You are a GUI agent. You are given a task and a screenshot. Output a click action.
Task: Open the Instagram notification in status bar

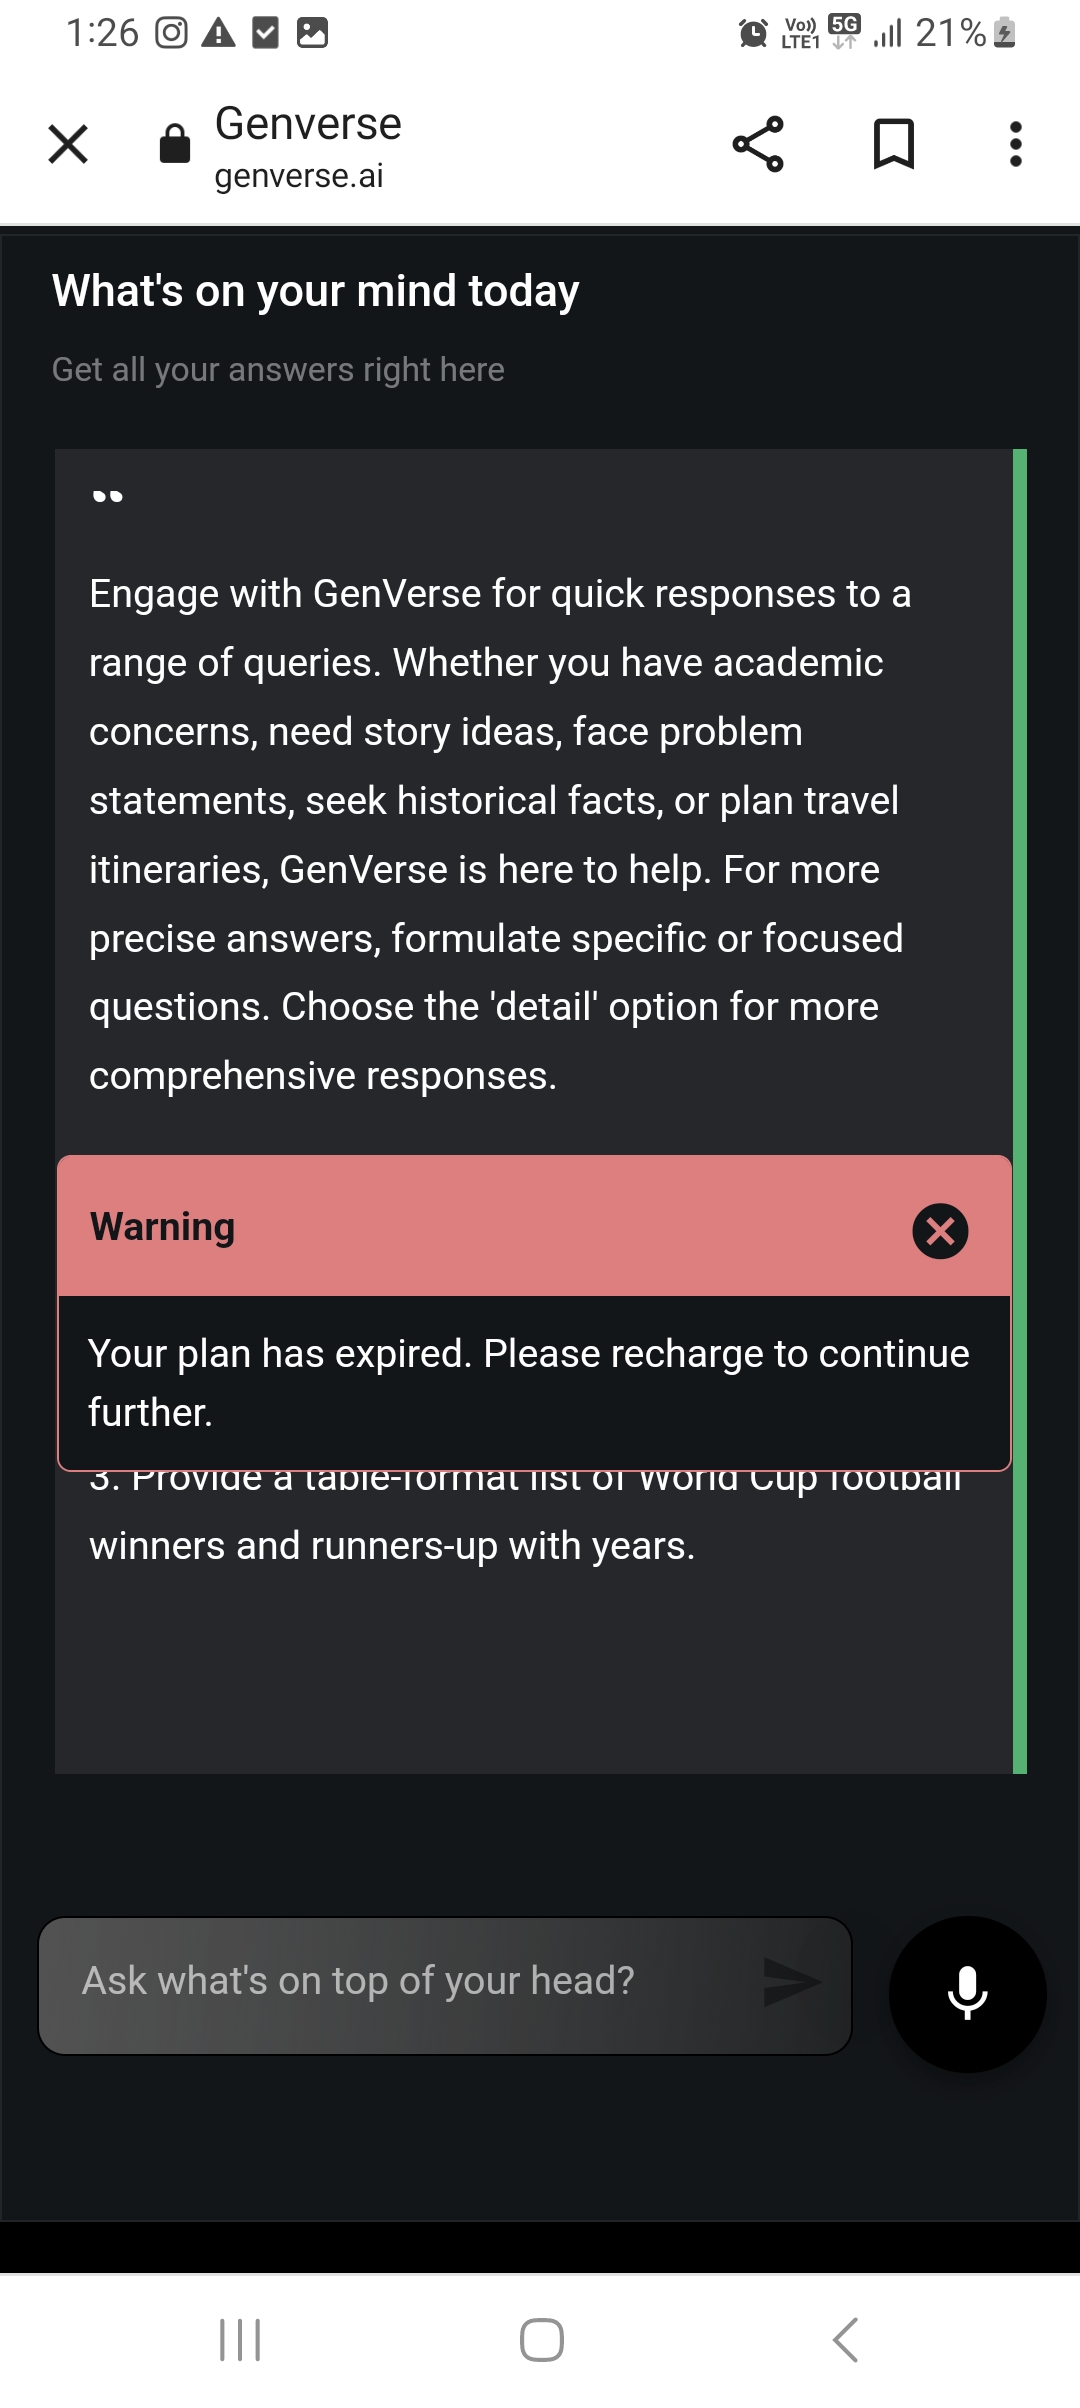pyautogui.click(x=171, y=33)
